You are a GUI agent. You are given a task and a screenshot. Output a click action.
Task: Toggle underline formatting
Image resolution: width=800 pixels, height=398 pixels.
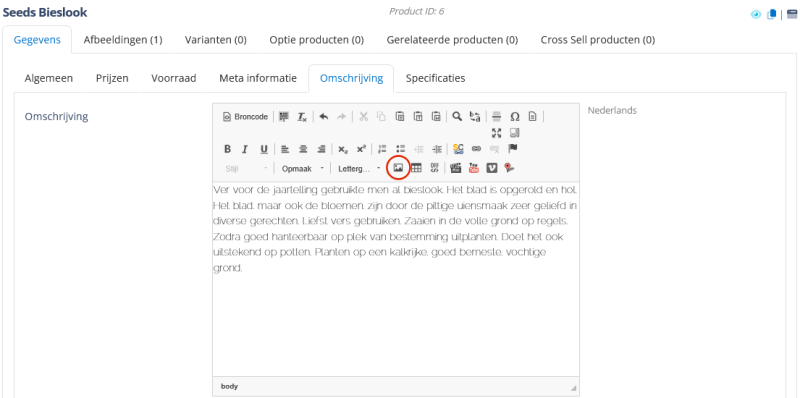(263, 149)
